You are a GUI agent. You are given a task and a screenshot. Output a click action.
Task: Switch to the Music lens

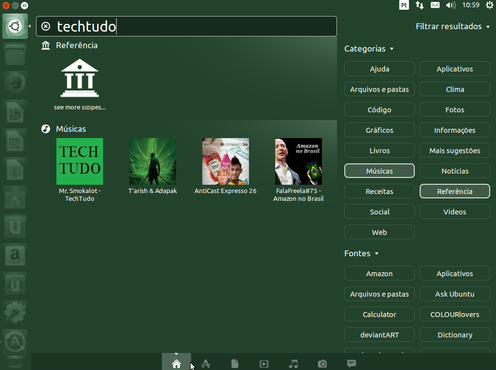click(293, 364)
